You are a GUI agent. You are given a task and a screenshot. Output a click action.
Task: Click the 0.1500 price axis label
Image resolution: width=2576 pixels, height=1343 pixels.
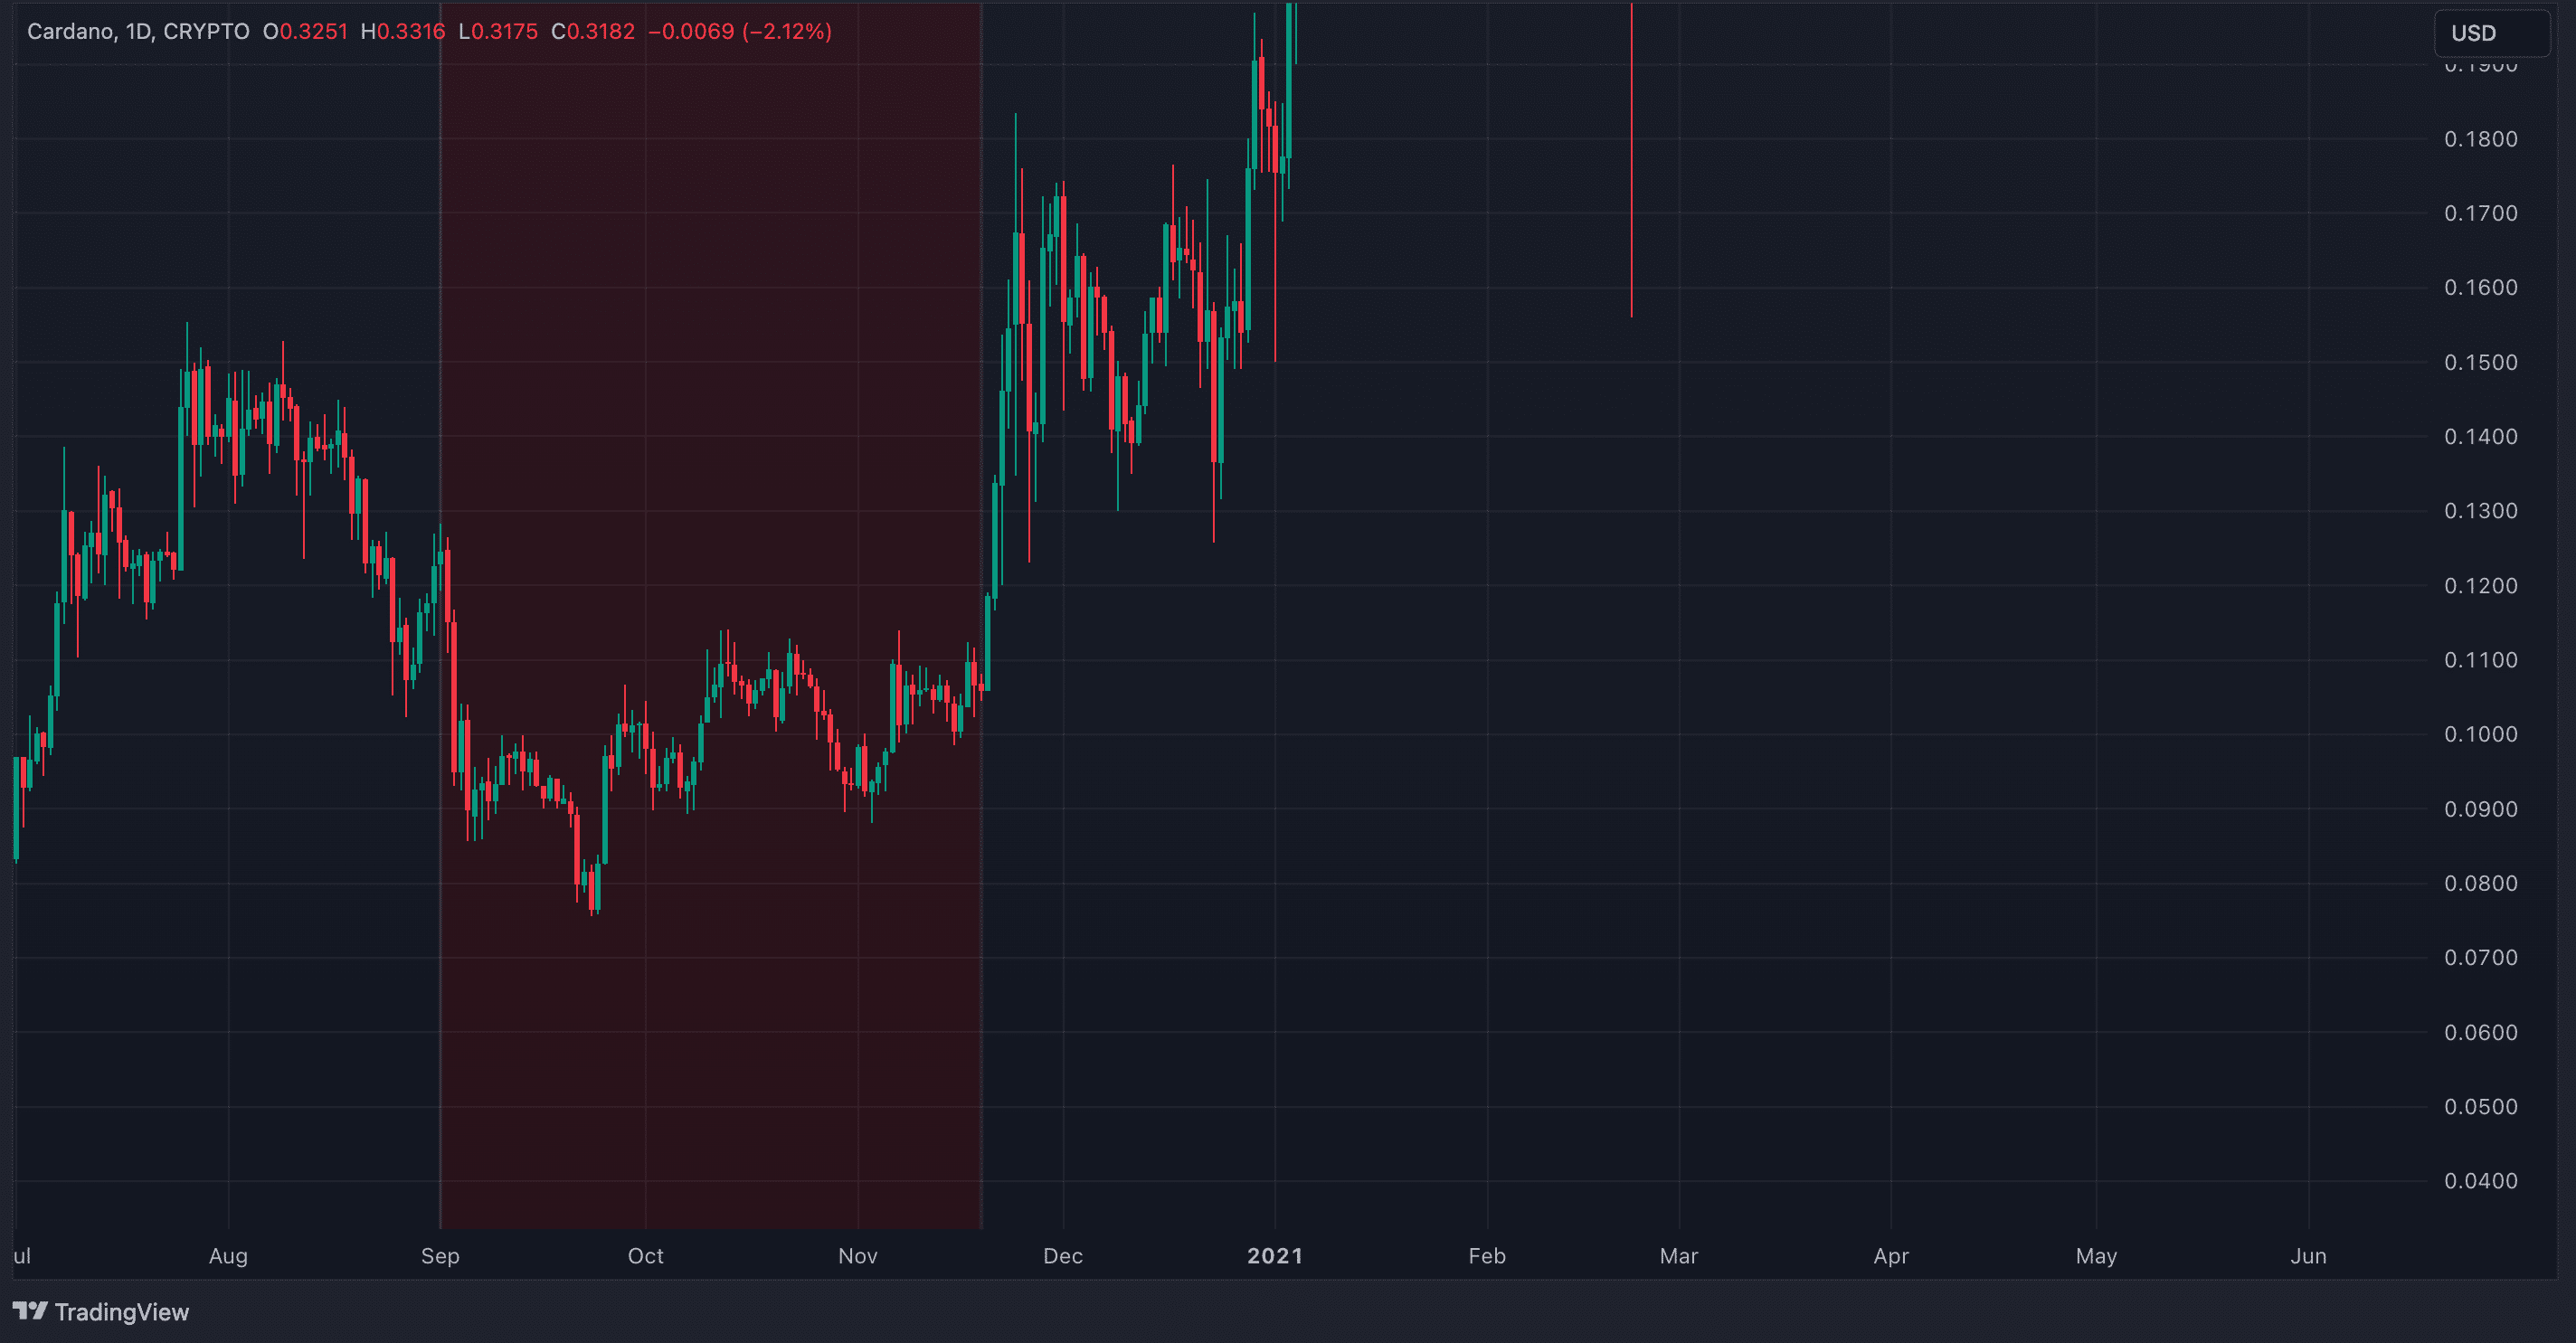2481,362
